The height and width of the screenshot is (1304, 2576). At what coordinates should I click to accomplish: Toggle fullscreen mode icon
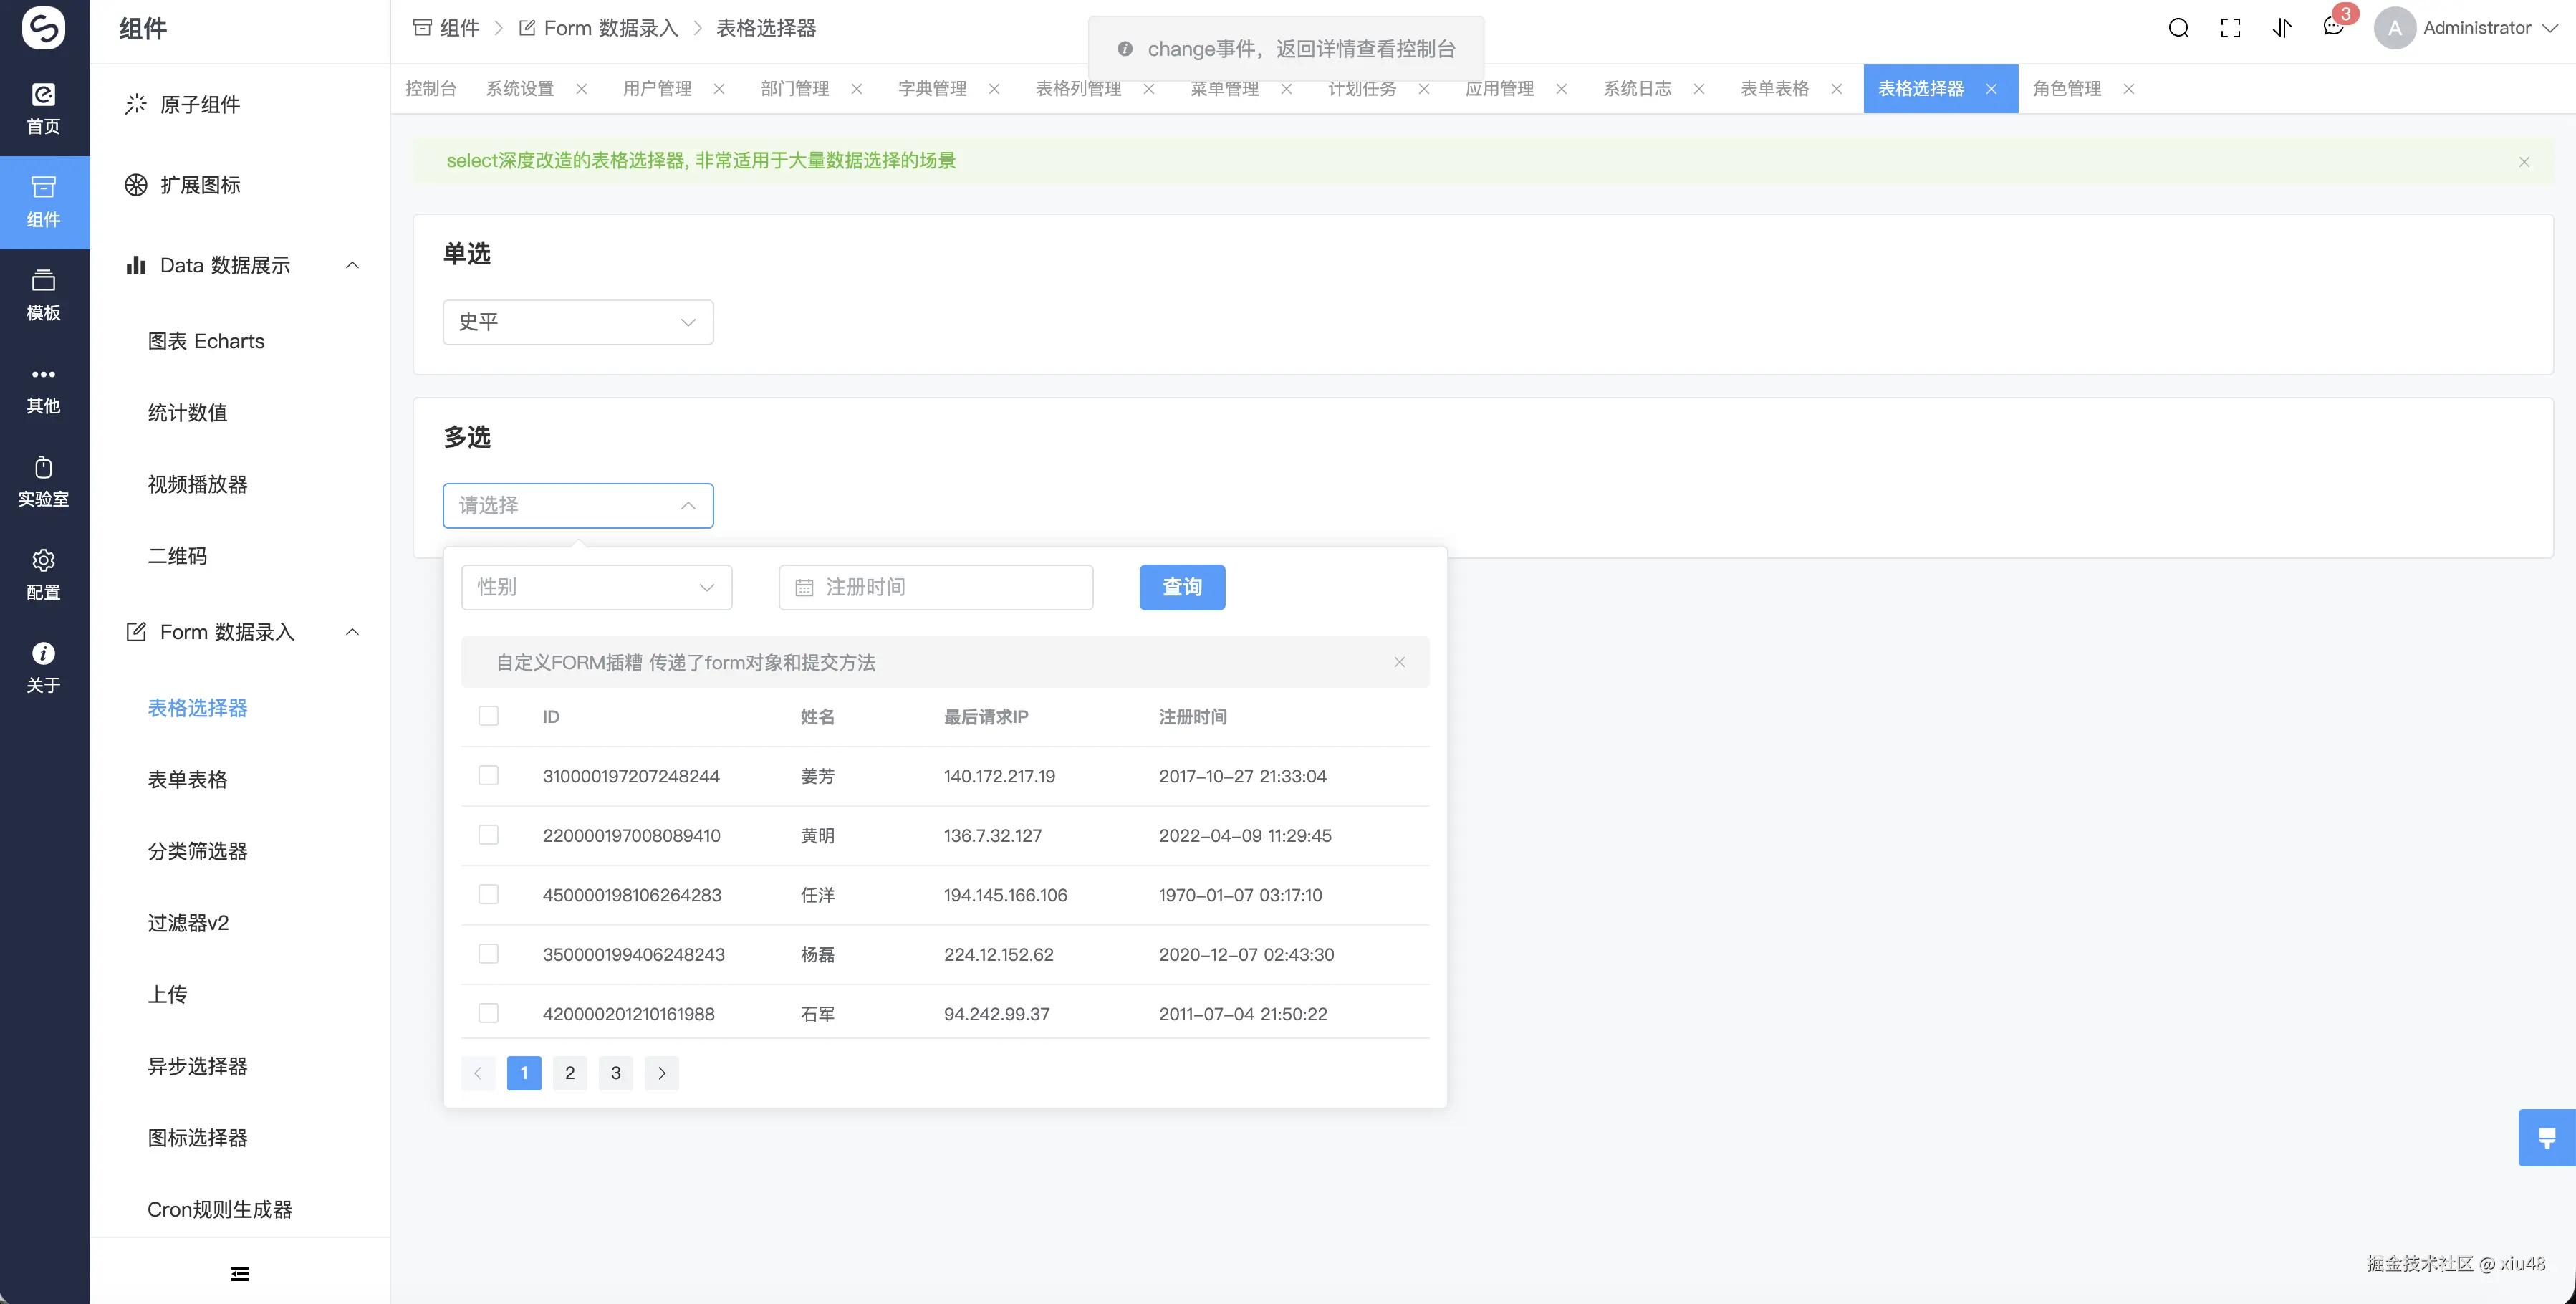coord(2230,28)
